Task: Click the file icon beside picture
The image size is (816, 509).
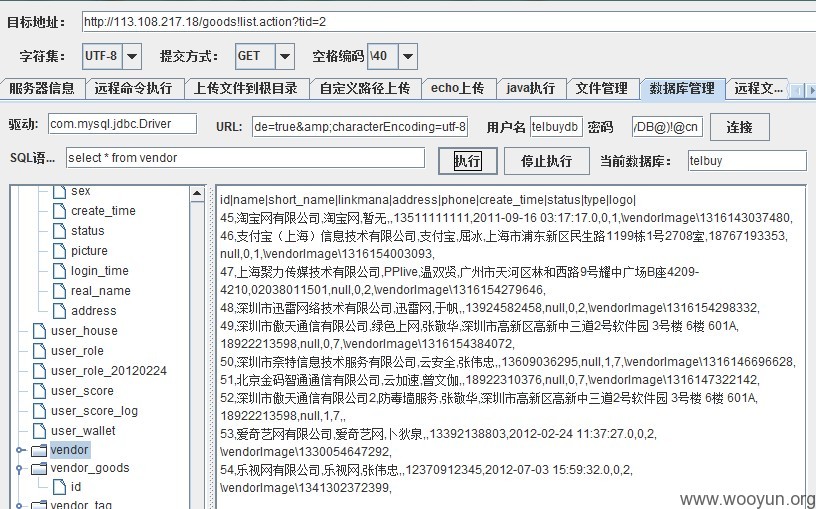Action: (60, 251)
